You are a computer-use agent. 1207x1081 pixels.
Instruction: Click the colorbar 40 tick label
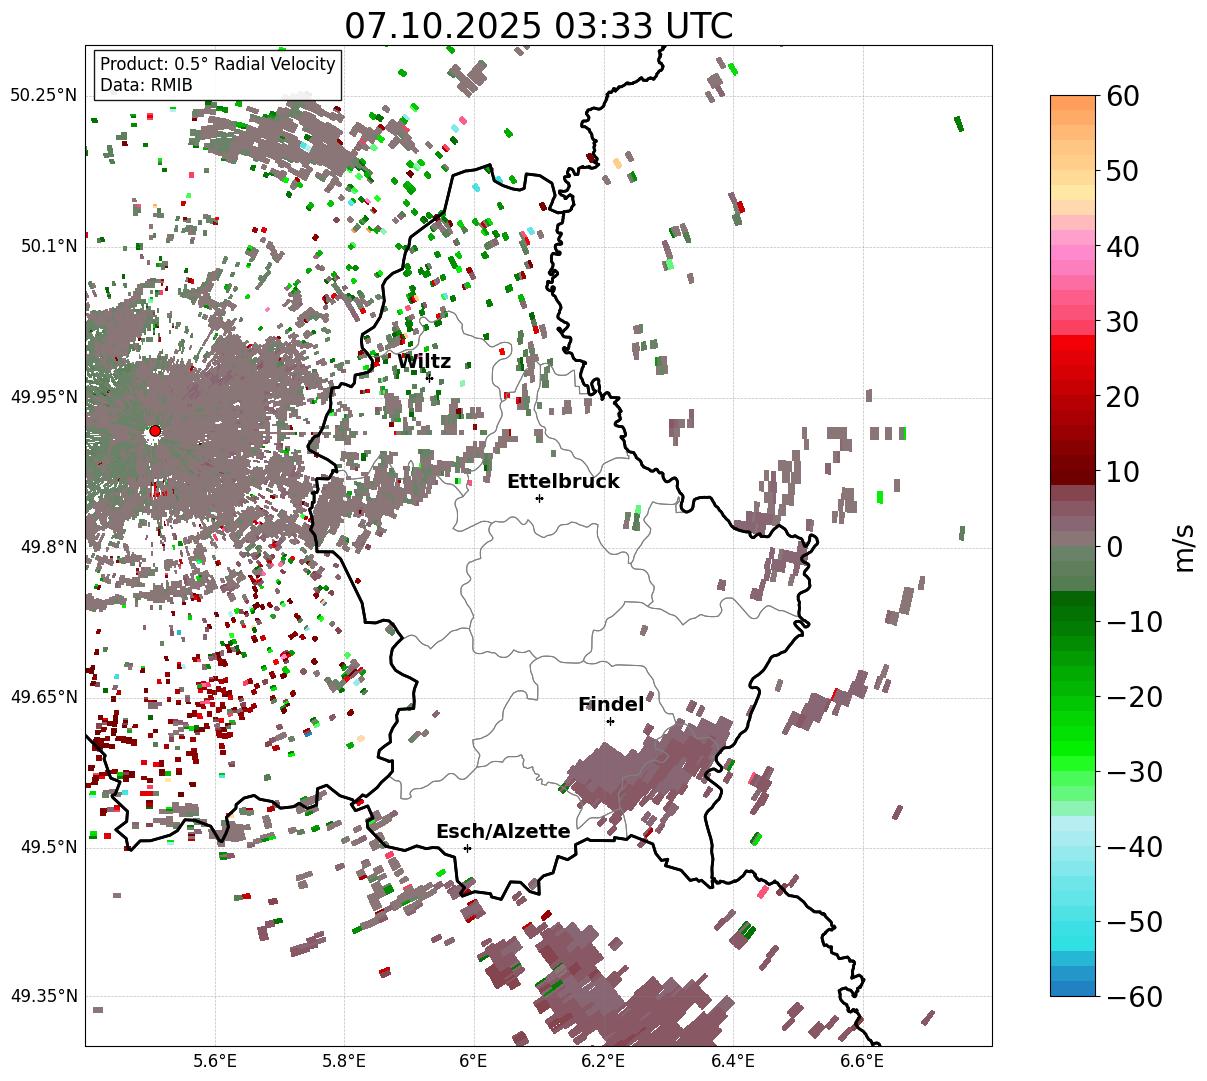(x=1122, y=246)
